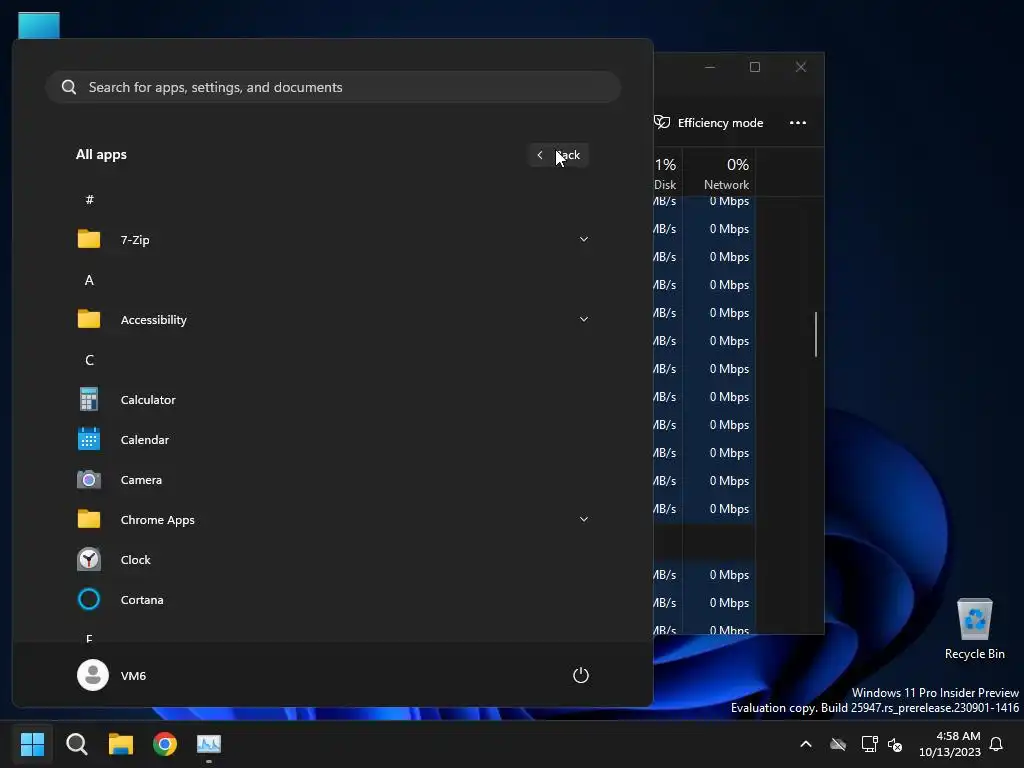Click the All apps heading
The width and height of the screenshot is (1024, 768).
101,154
